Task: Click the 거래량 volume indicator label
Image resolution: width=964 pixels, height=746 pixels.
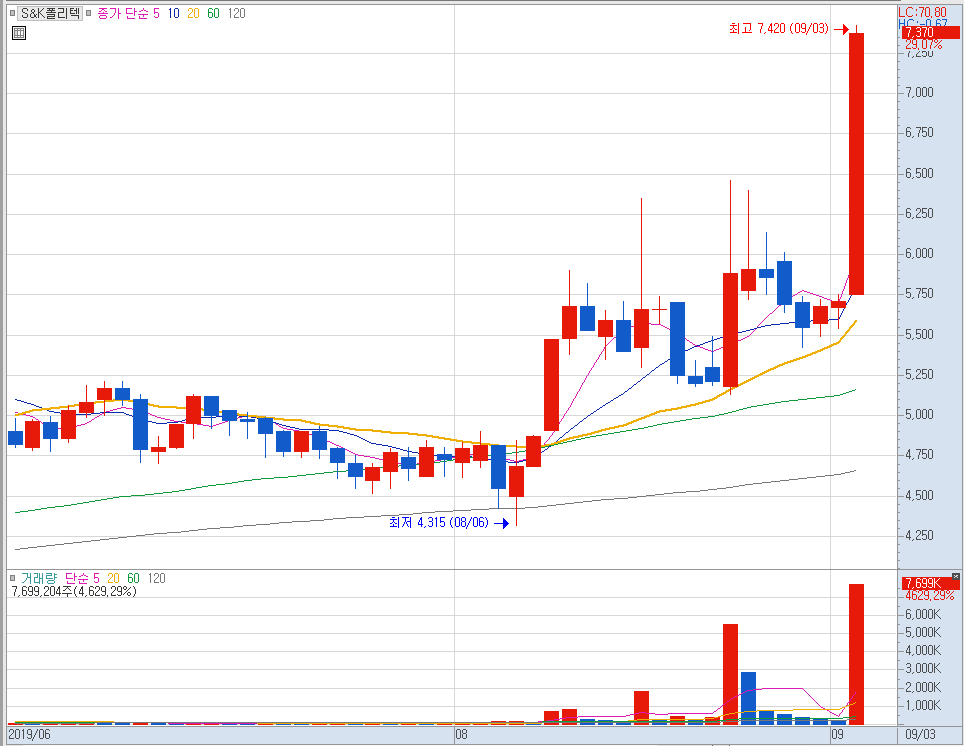Action: (38, 578)
